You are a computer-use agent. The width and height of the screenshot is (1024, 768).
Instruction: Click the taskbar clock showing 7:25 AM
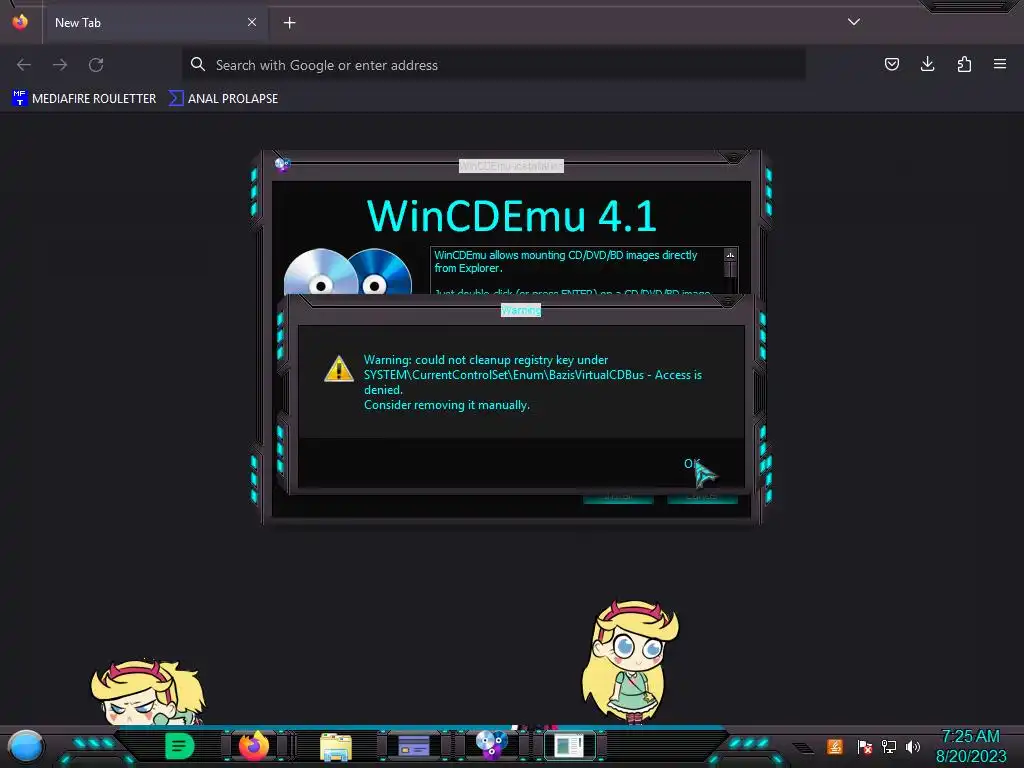click(971, 746)
